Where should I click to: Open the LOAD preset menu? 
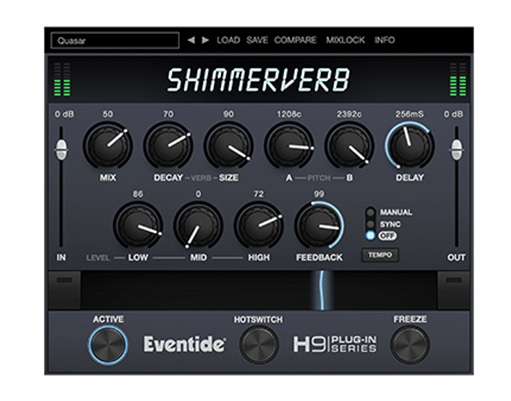[x=228, y=40]
